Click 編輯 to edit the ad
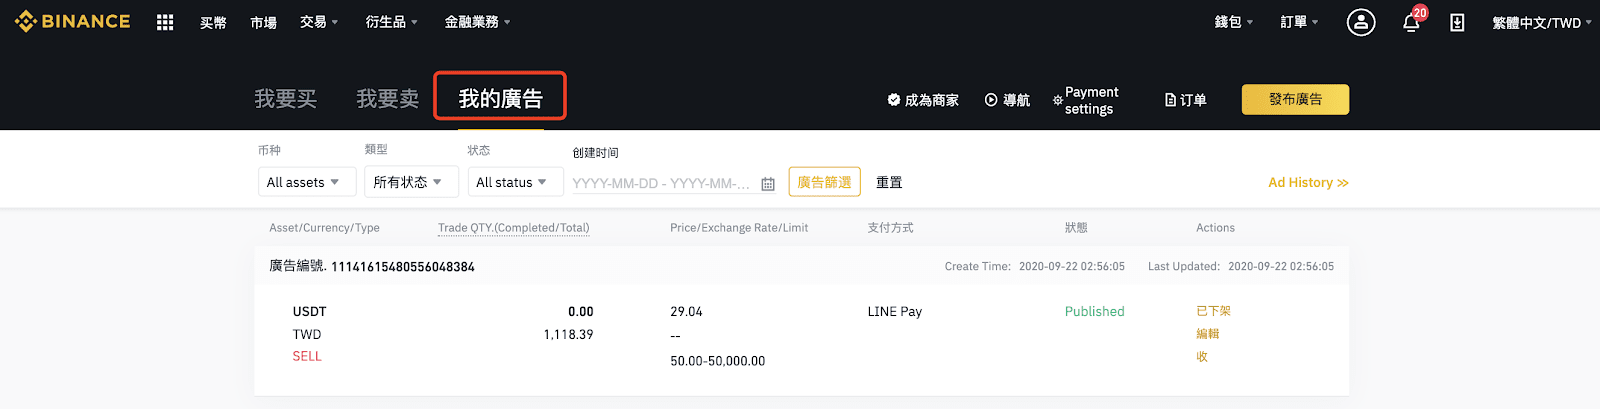This screenshot has height=409, width=1600. coord(1208,334)
